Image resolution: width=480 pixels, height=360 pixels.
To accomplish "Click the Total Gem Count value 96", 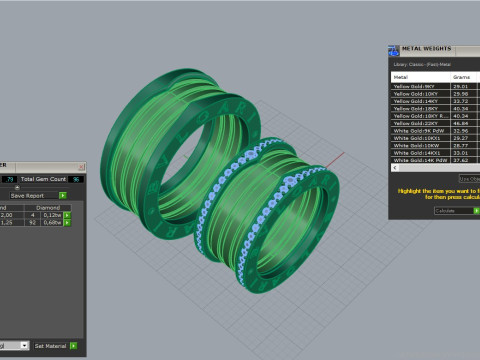I will pyautogui.click(x=76, y=179).
